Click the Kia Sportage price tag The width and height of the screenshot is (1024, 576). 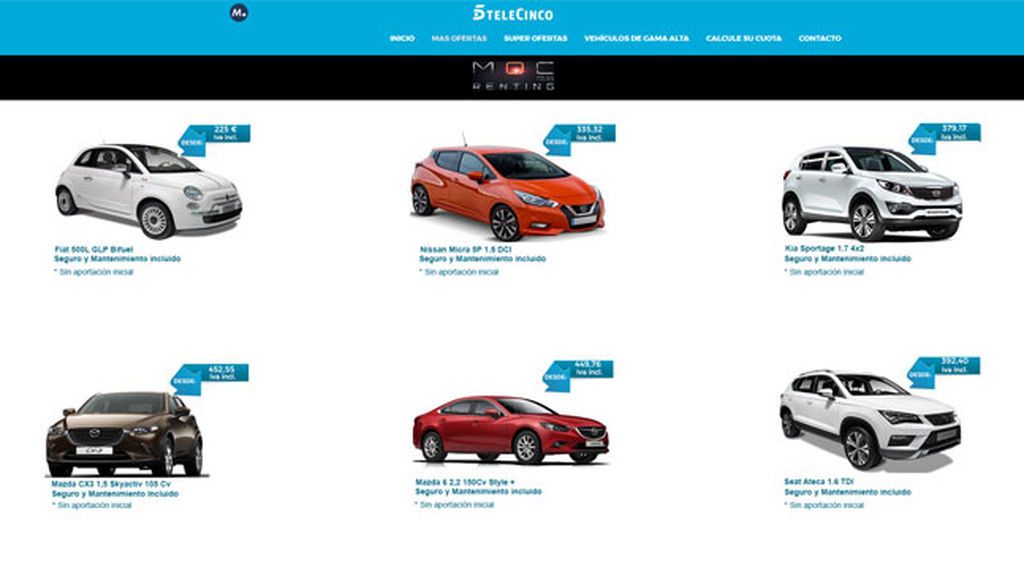point(945,138)
